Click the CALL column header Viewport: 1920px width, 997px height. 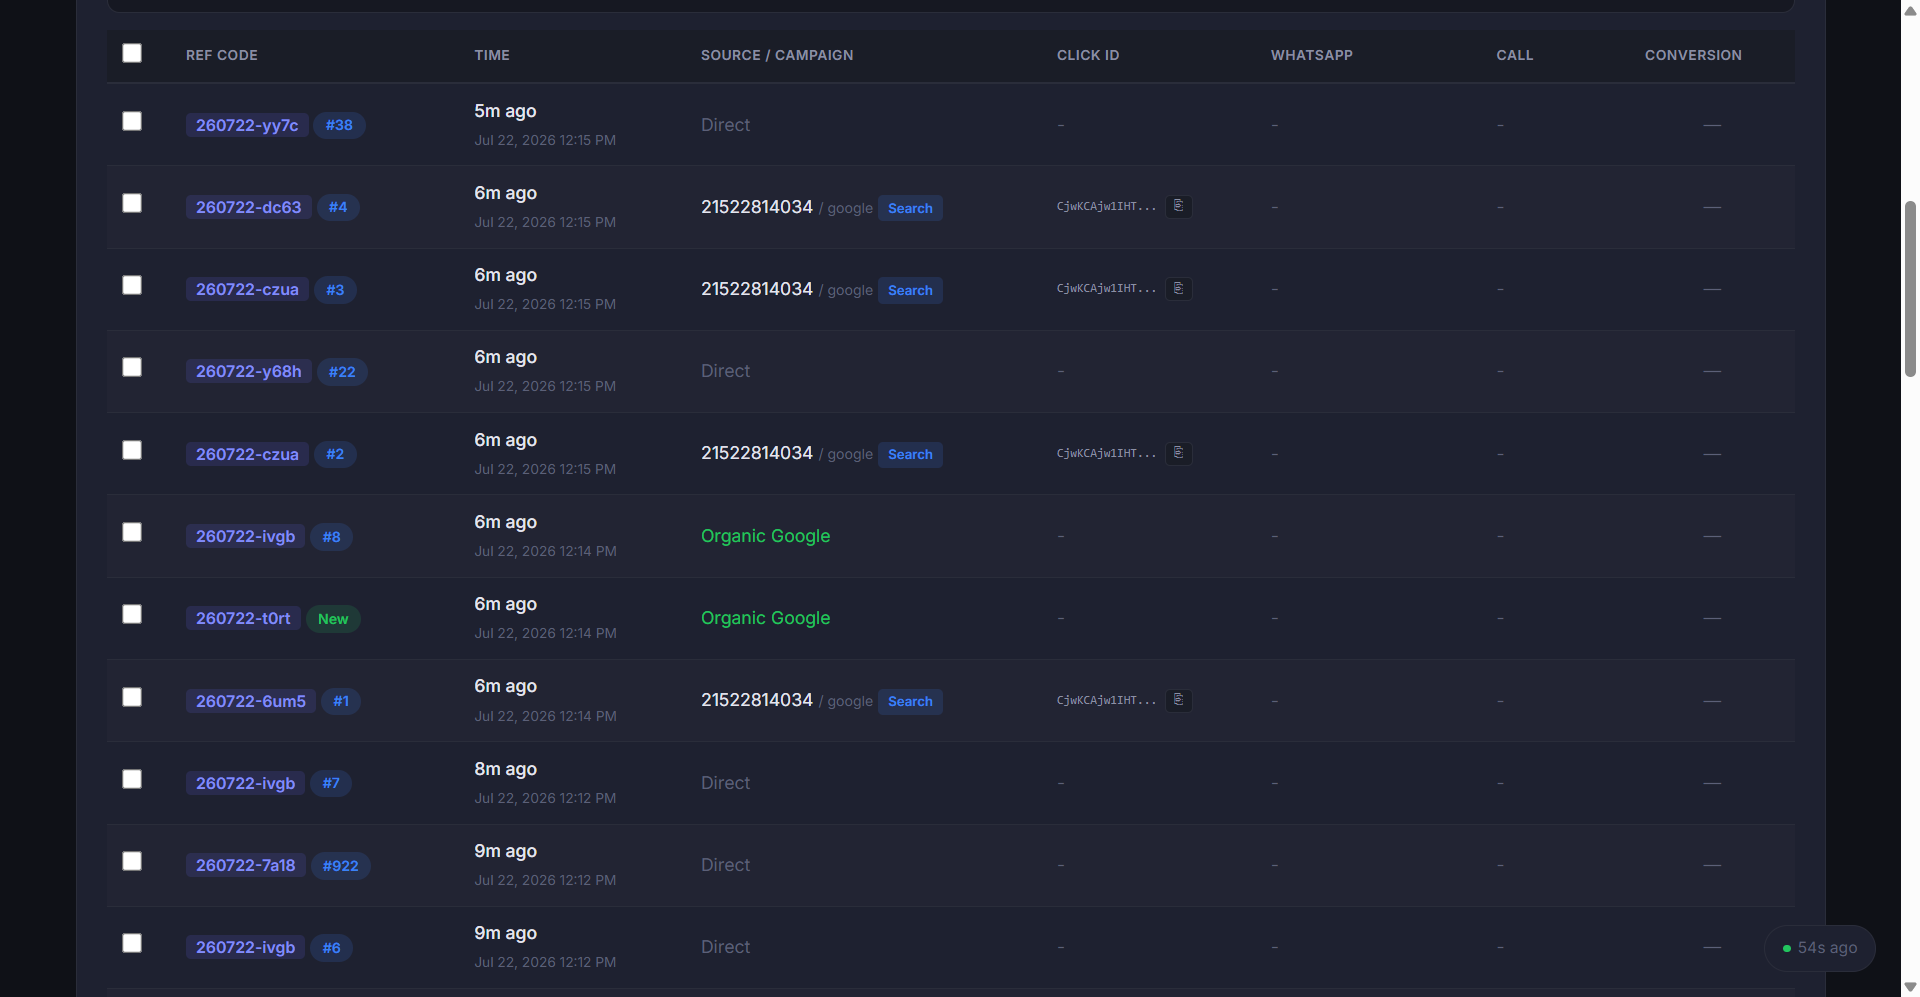pos(1515,55)
